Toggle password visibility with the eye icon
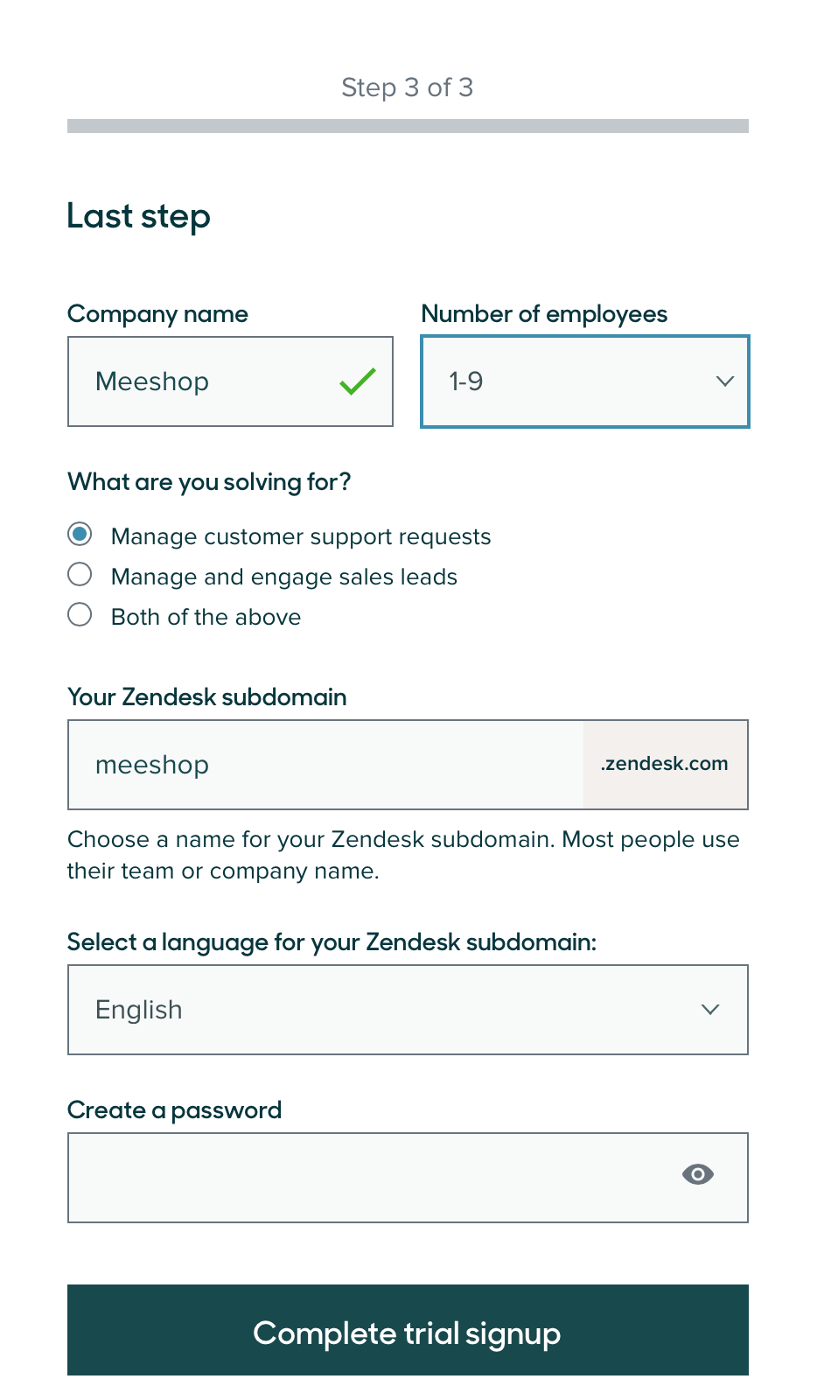Screen dimensions: 824x1400 (698, 1175)
